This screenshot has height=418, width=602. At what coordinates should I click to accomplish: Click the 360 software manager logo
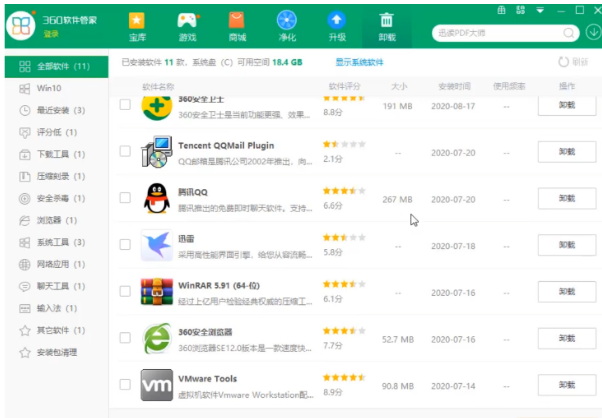pyautogui.click(x=20, y=26)
